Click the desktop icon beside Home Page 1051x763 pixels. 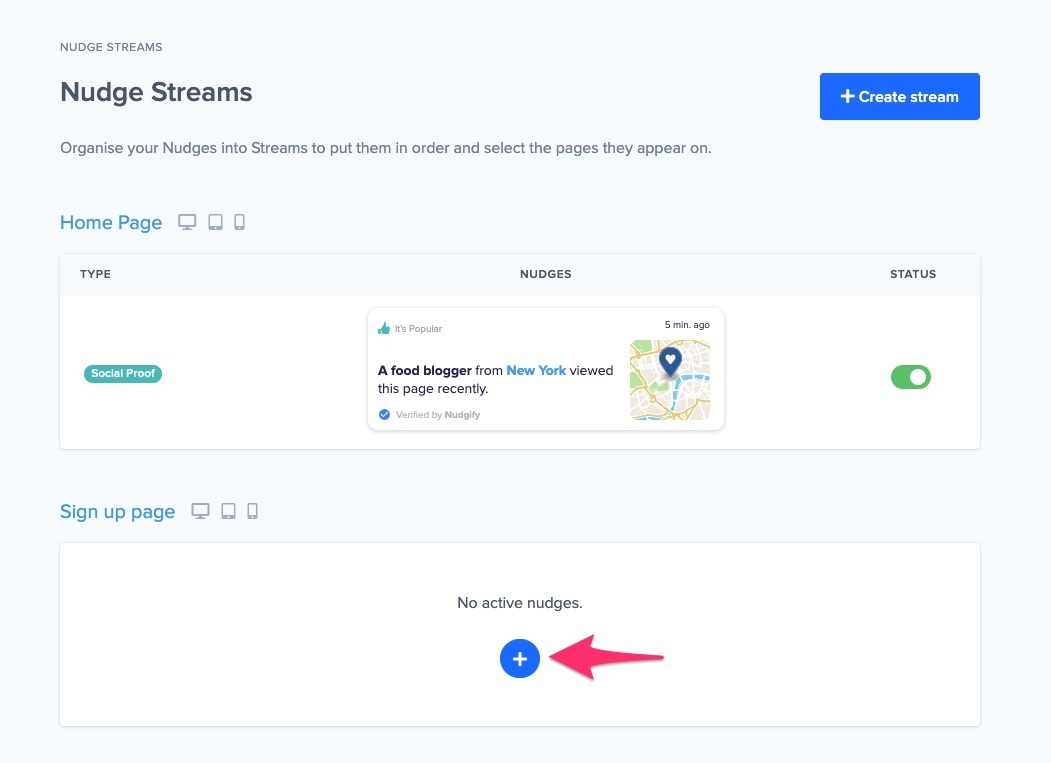click(187, 222)
